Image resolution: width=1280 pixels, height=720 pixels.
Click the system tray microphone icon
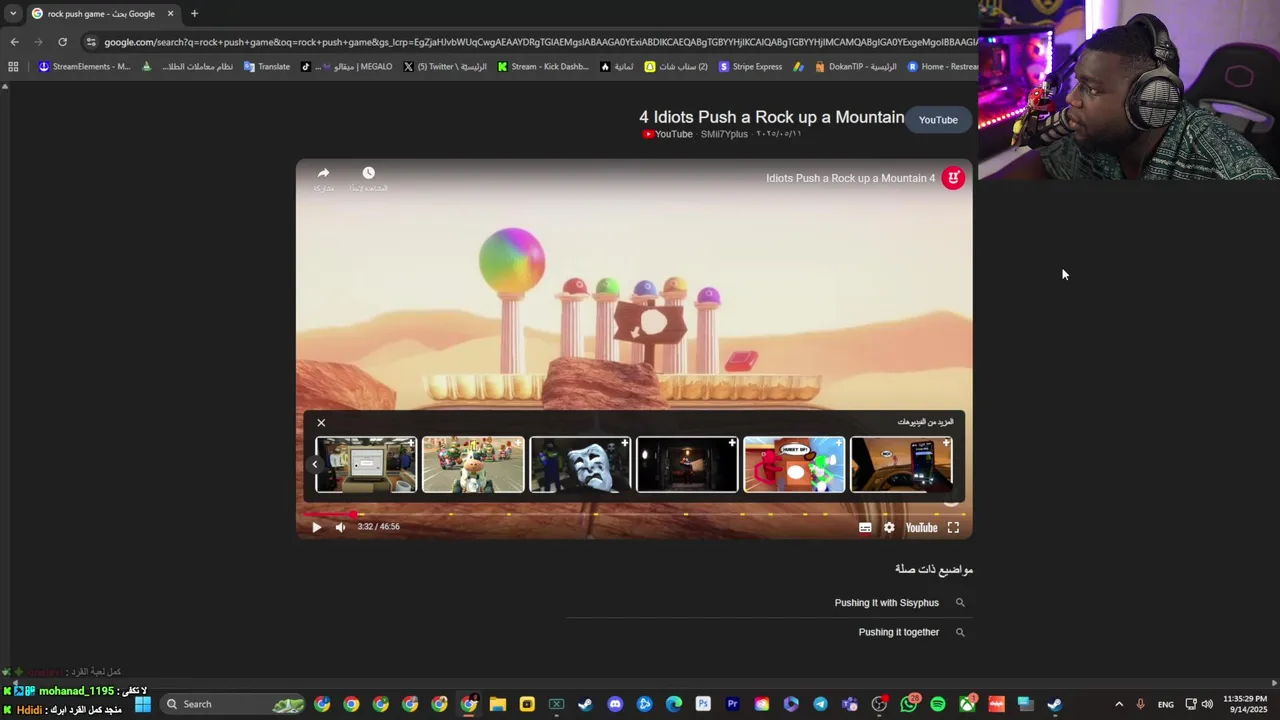tap(1140, 704)
